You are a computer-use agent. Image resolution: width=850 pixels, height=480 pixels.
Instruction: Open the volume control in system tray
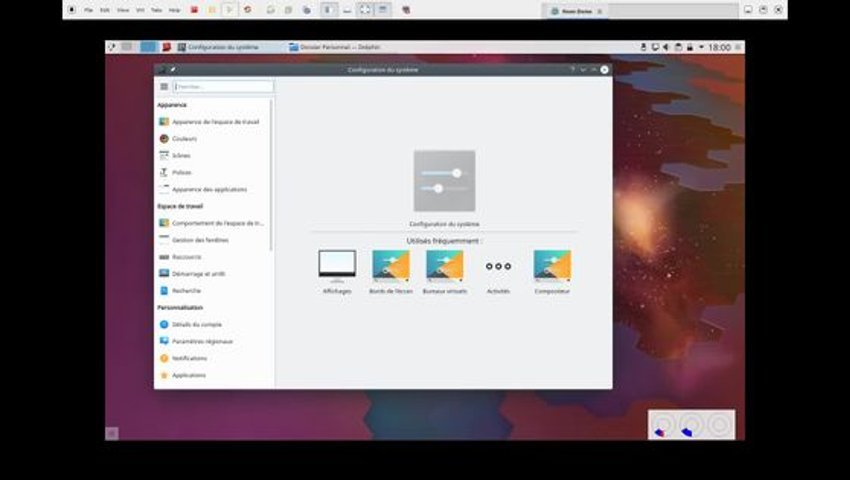tap(666, 47)
